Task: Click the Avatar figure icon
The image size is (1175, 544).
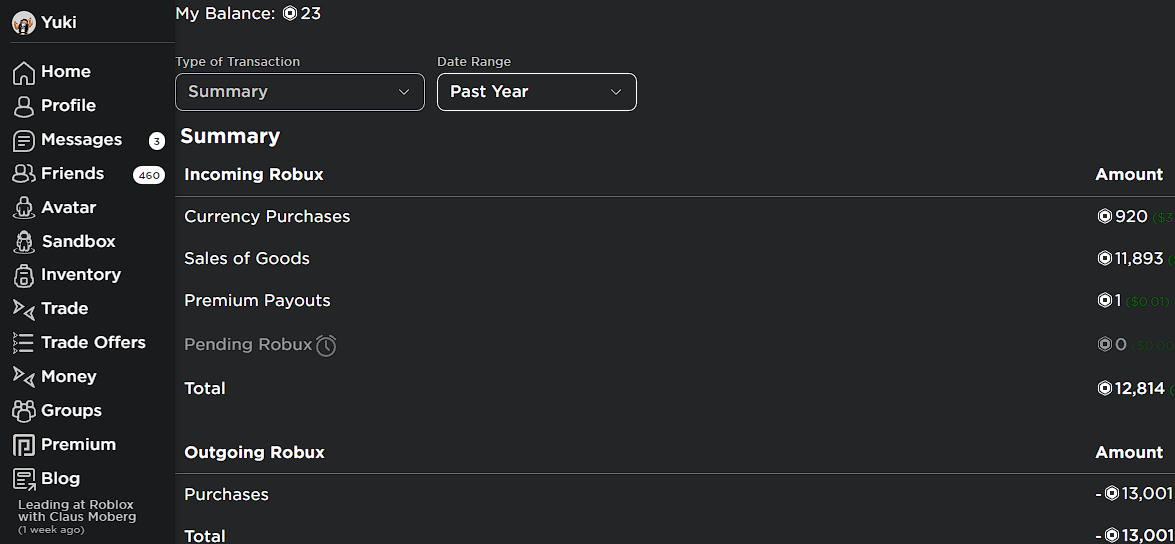Action: 24,208
